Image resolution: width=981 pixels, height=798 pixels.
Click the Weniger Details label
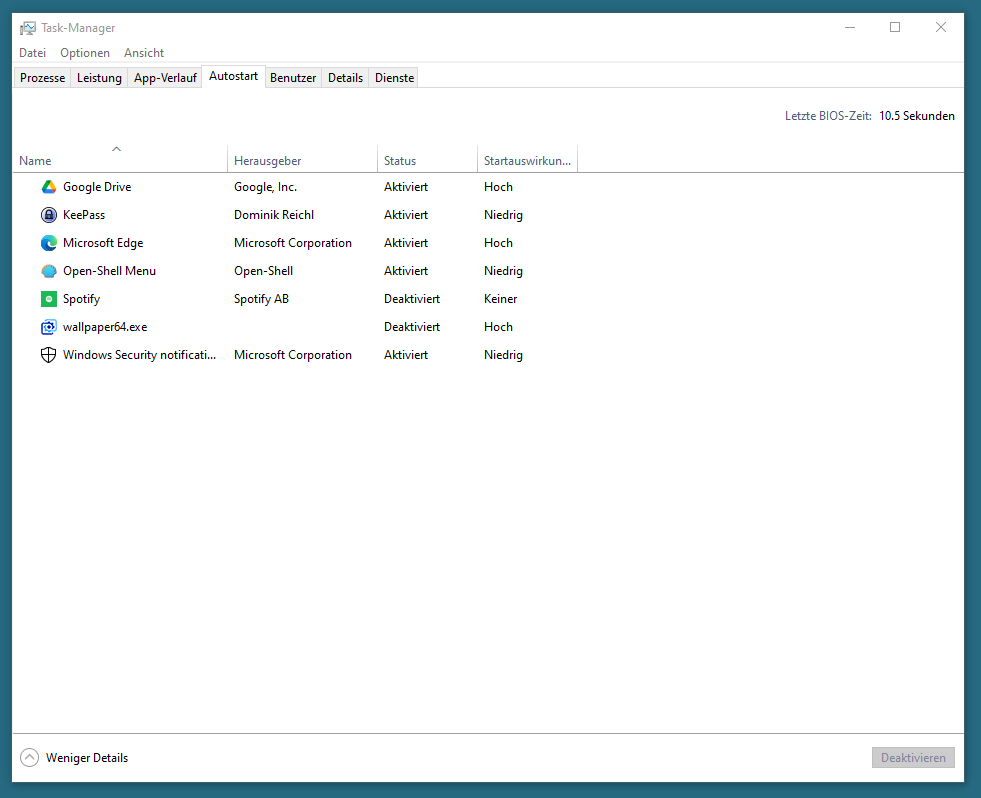[x=87, y=757]
